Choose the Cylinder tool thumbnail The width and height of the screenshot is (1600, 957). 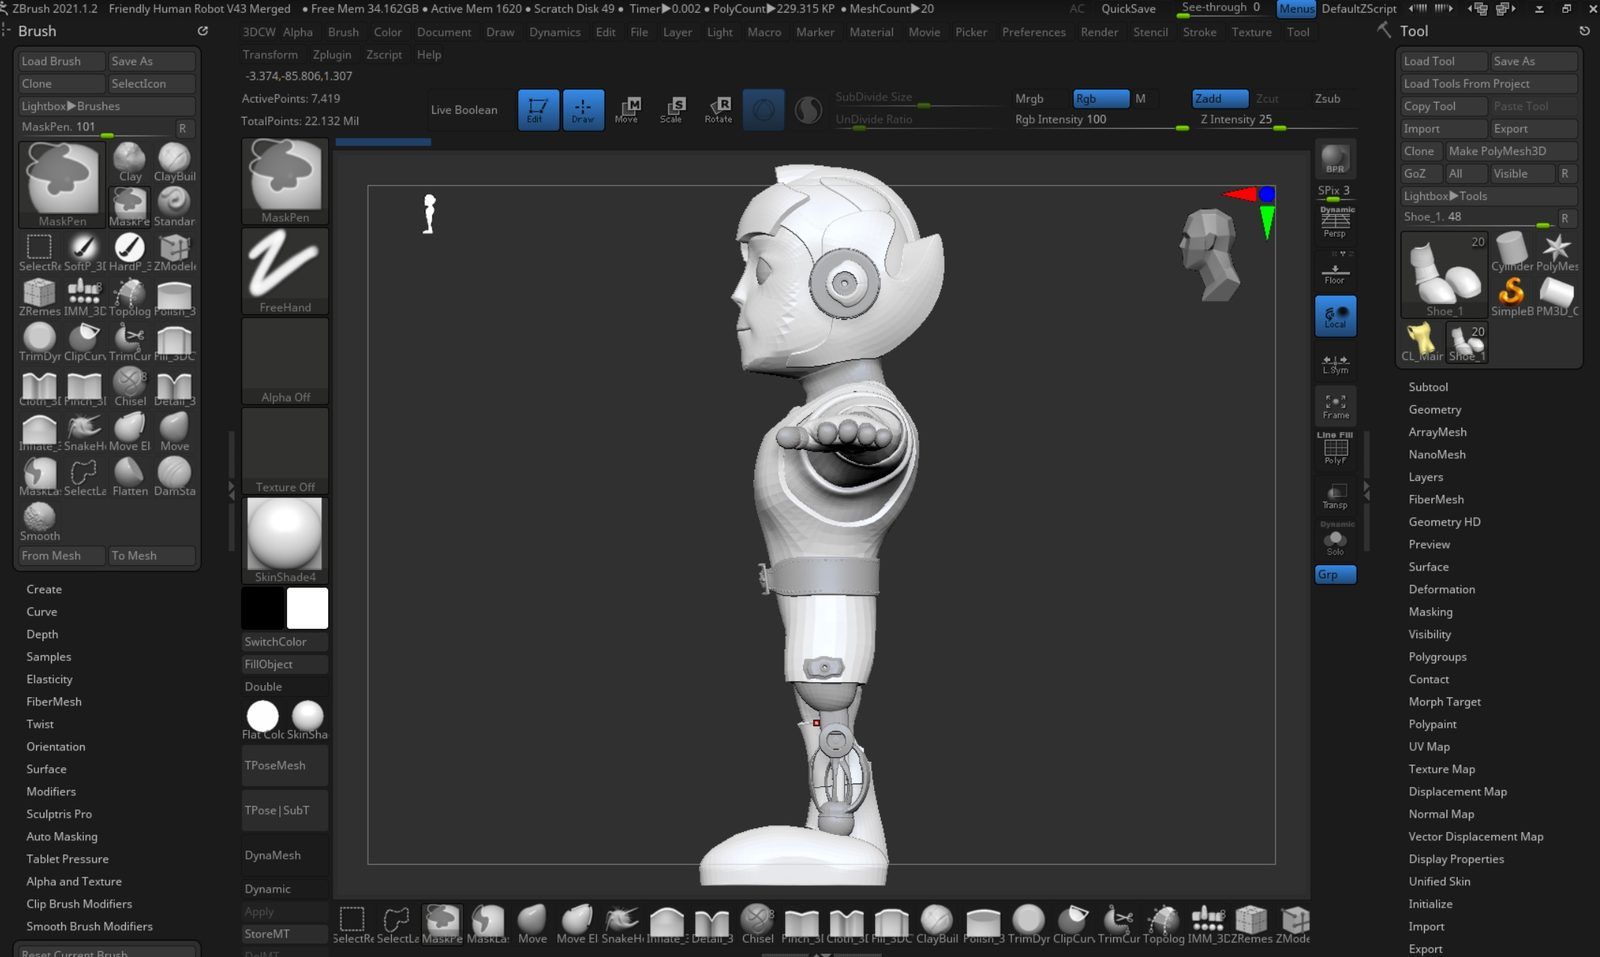click(1512, 251)
